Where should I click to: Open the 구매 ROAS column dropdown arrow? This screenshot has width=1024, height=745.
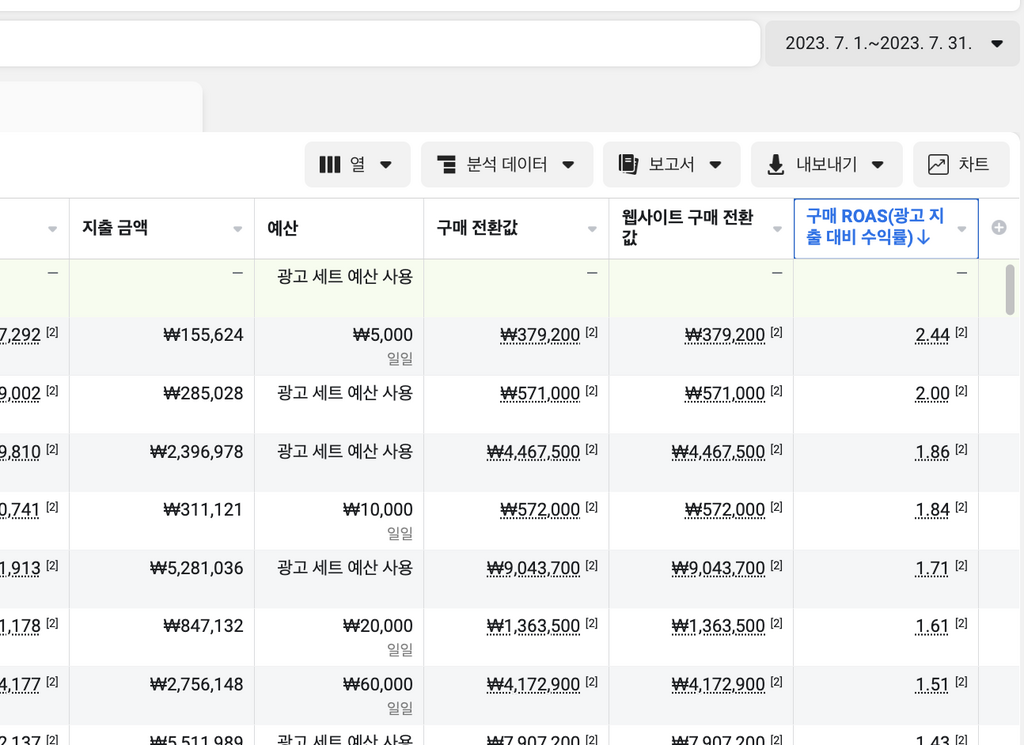[x=962, y=229]
